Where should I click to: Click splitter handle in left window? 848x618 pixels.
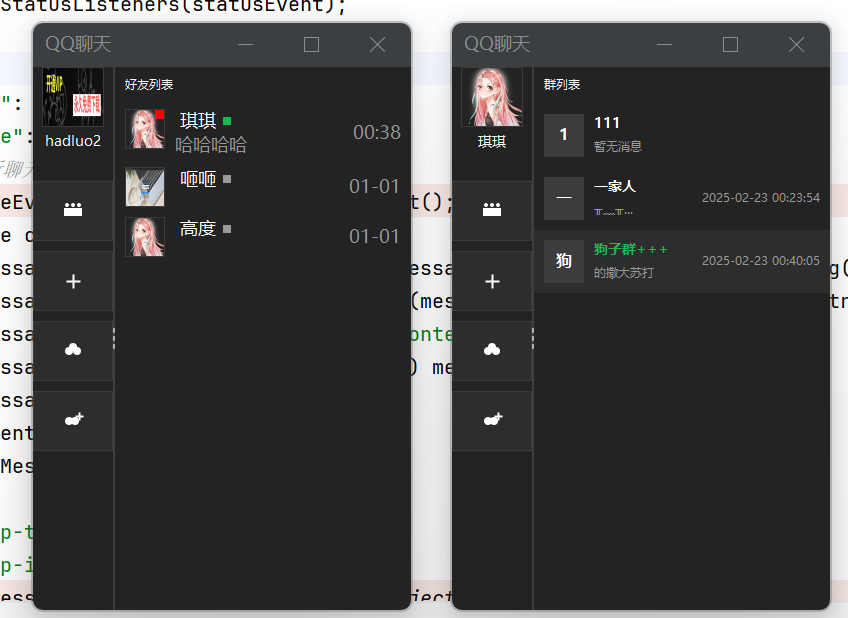pos(114,338)
